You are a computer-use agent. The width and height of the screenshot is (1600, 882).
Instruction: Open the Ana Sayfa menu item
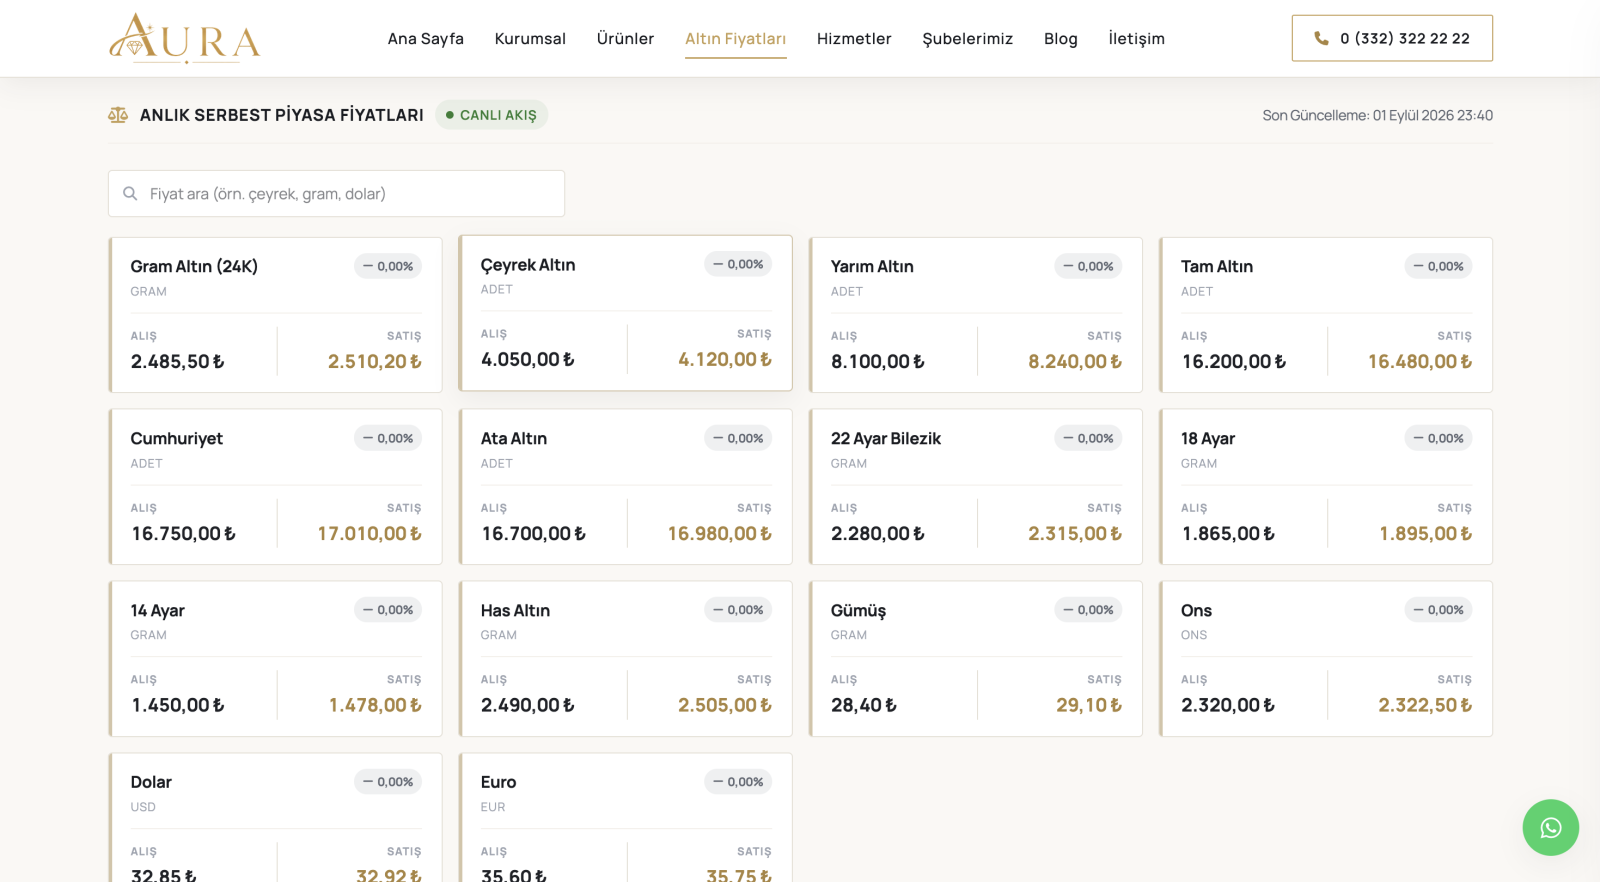pos(426,38)
